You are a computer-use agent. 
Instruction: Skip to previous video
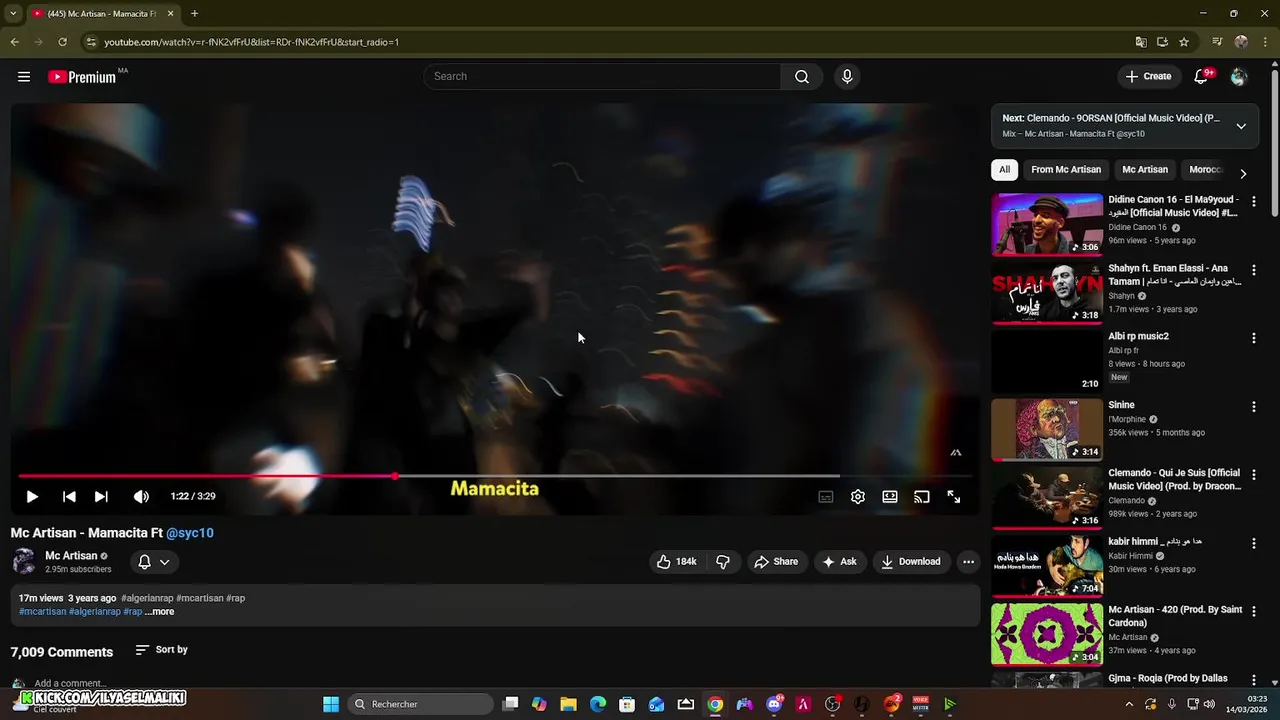pyautogui.click(x=69, y=496)
